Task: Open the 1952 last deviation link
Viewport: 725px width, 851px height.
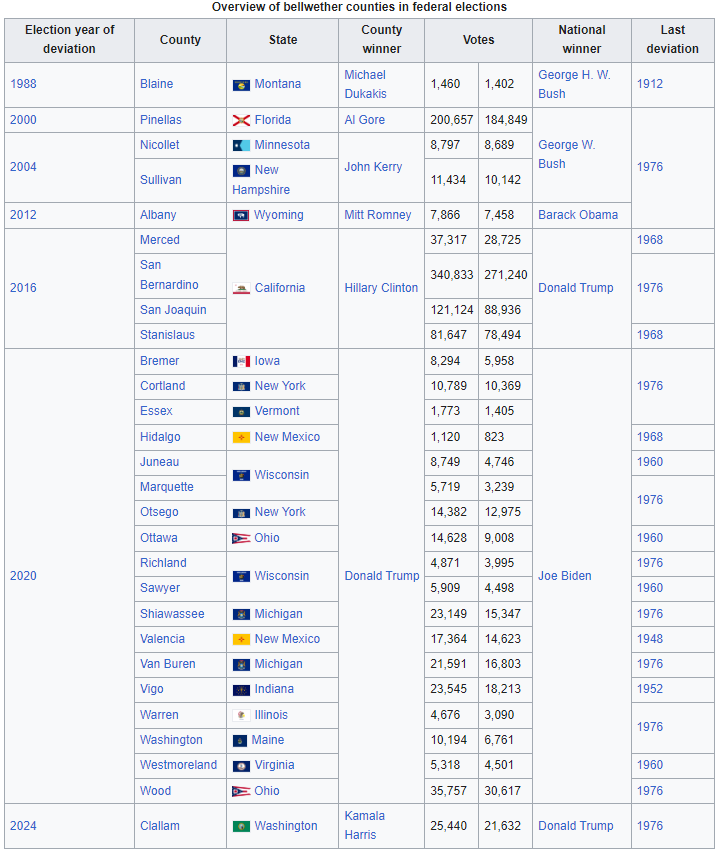Action: point(650,689)
